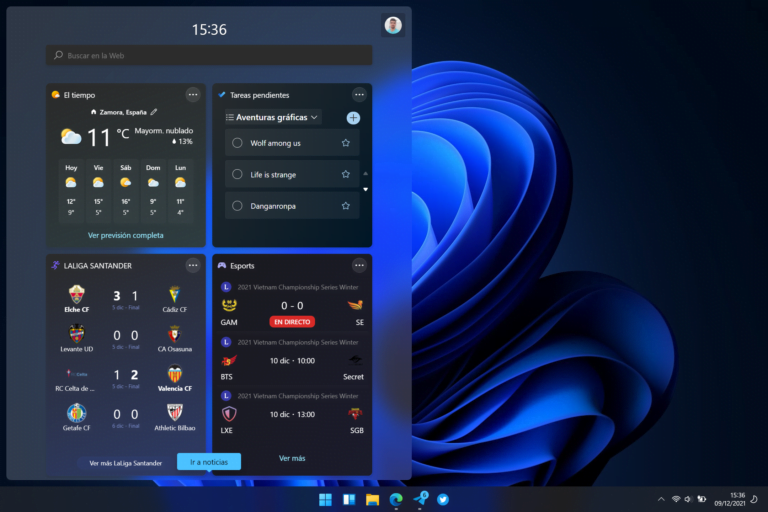Click the 13% precipitation indicator
The image size is (768, 512).
click(182, 142)
